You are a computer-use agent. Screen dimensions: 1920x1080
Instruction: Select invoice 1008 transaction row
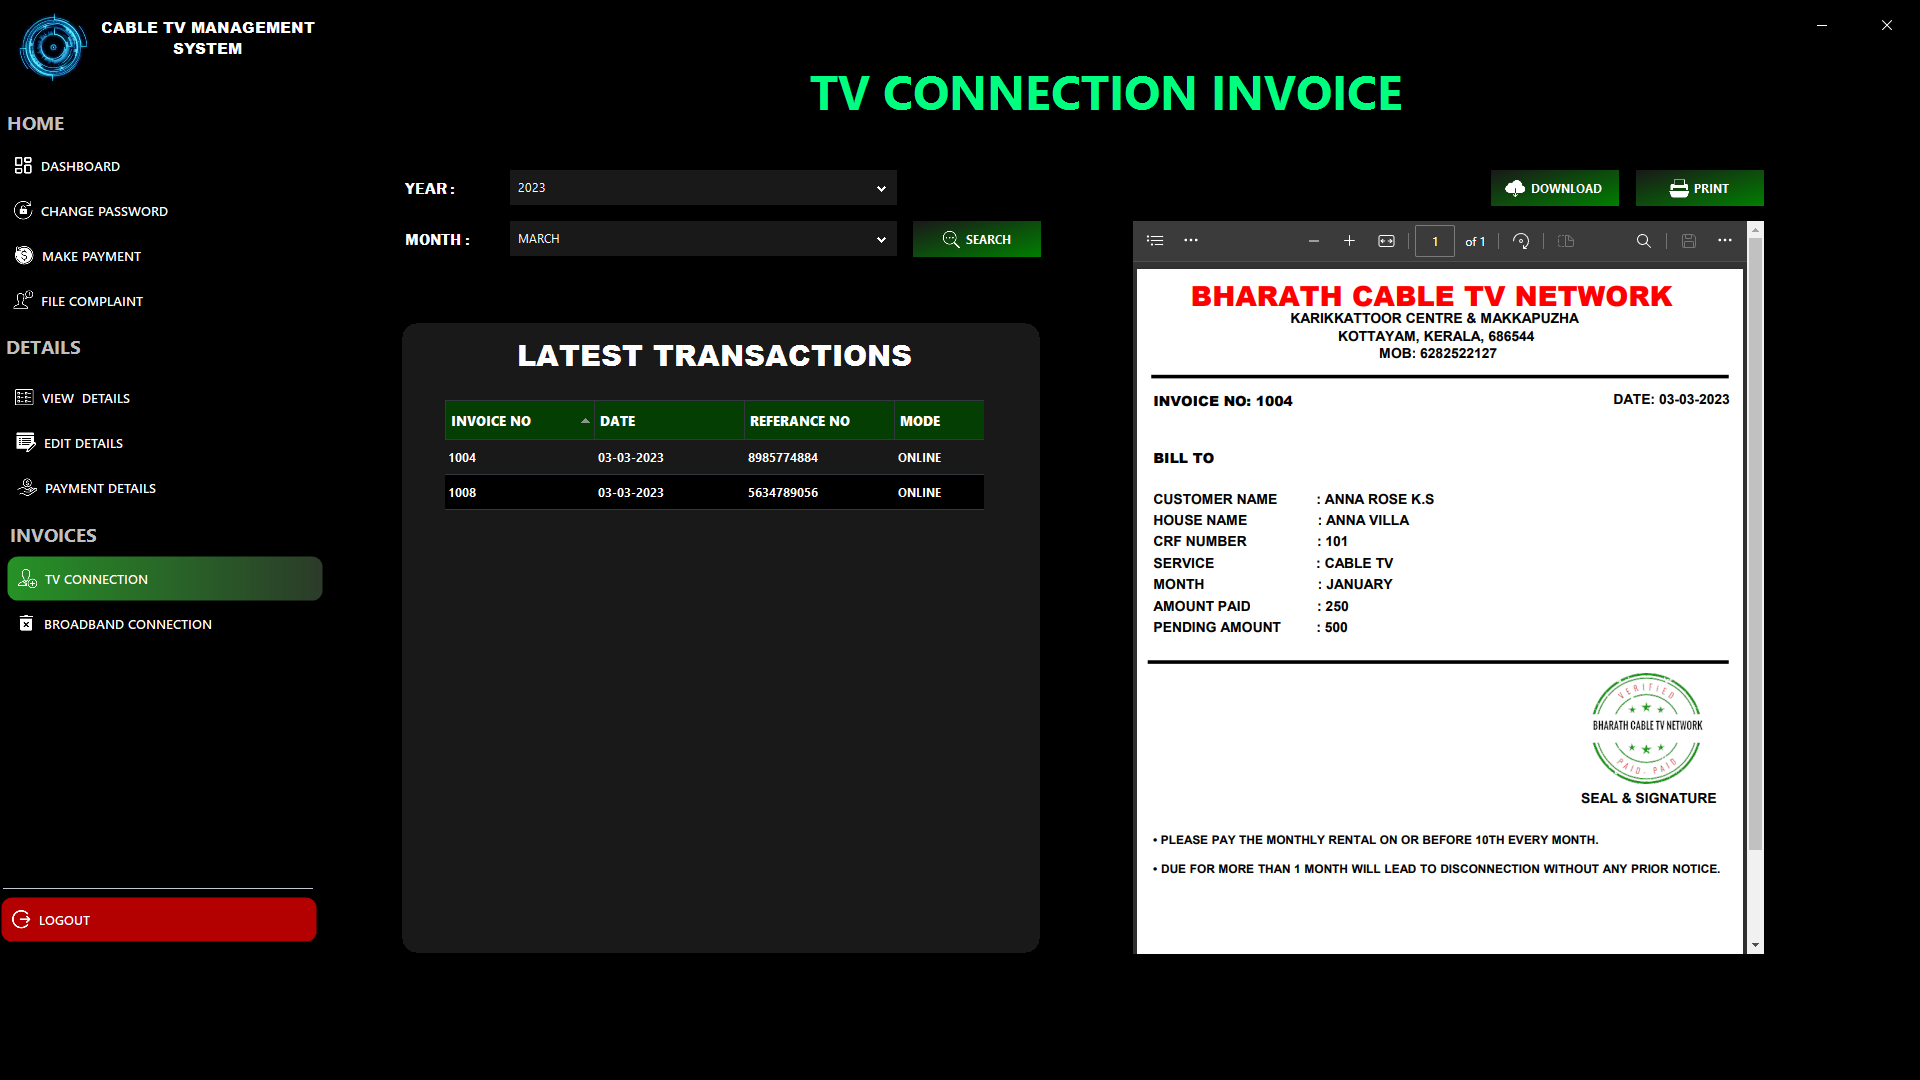tap(714, 492)
